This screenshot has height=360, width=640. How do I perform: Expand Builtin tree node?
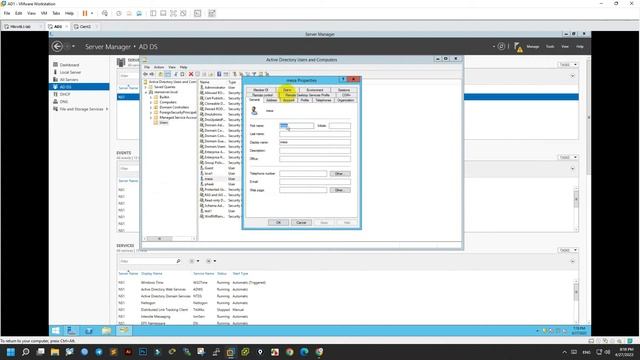tap(151, 98)
